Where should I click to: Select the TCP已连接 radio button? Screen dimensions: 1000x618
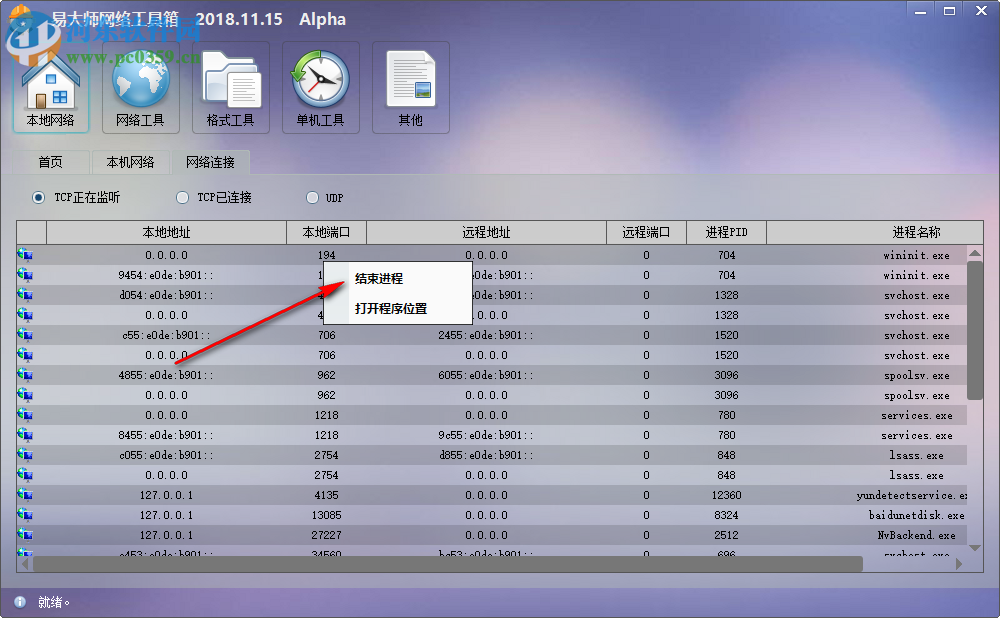pyautogui.click(x=182, y=198)
